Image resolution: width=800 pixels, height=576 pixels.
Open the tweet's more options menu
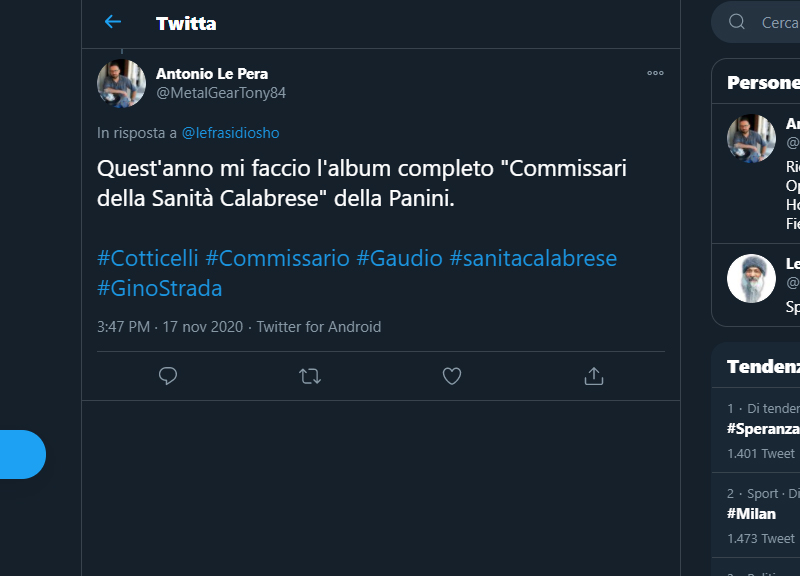tap(655, 73)
